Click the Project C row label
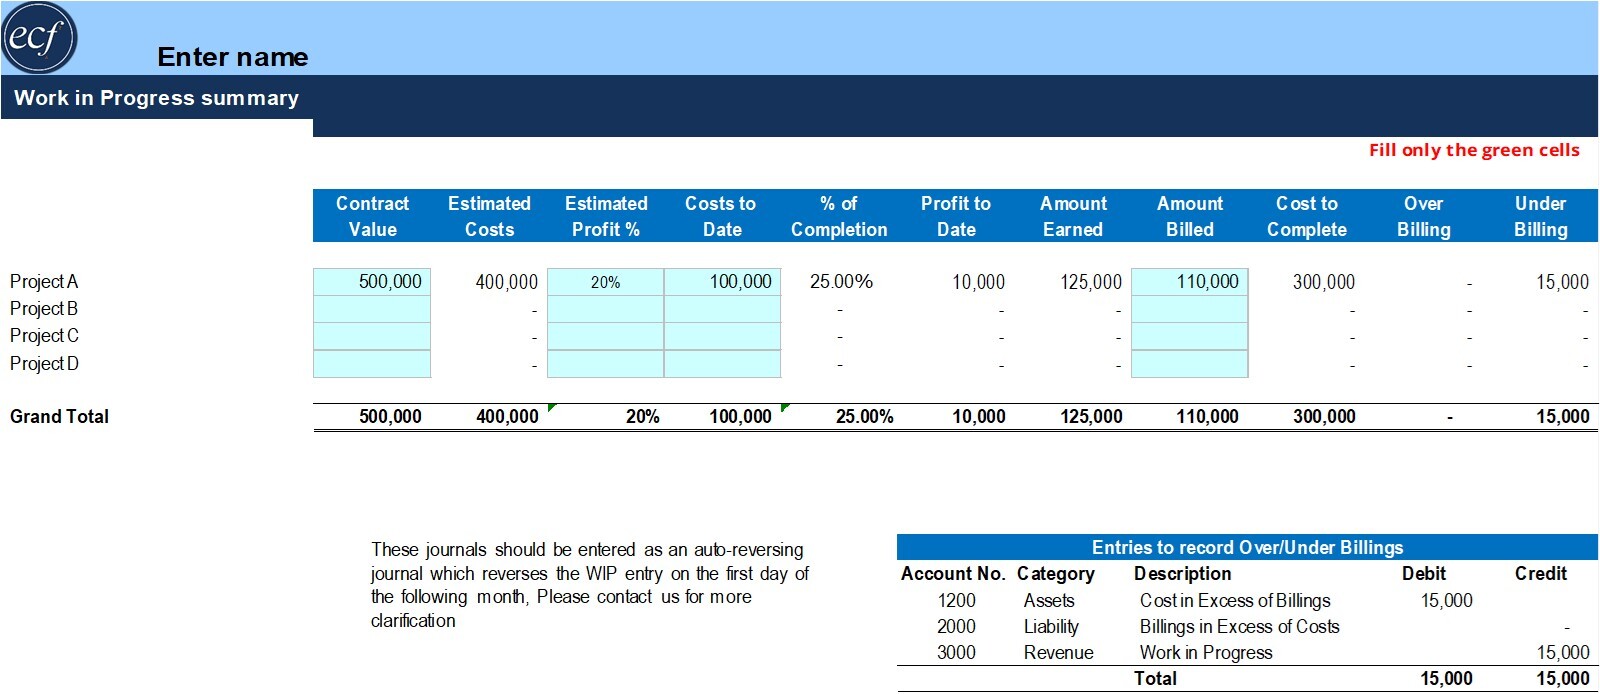The image size is (1600, 694). tap(44, 336)
